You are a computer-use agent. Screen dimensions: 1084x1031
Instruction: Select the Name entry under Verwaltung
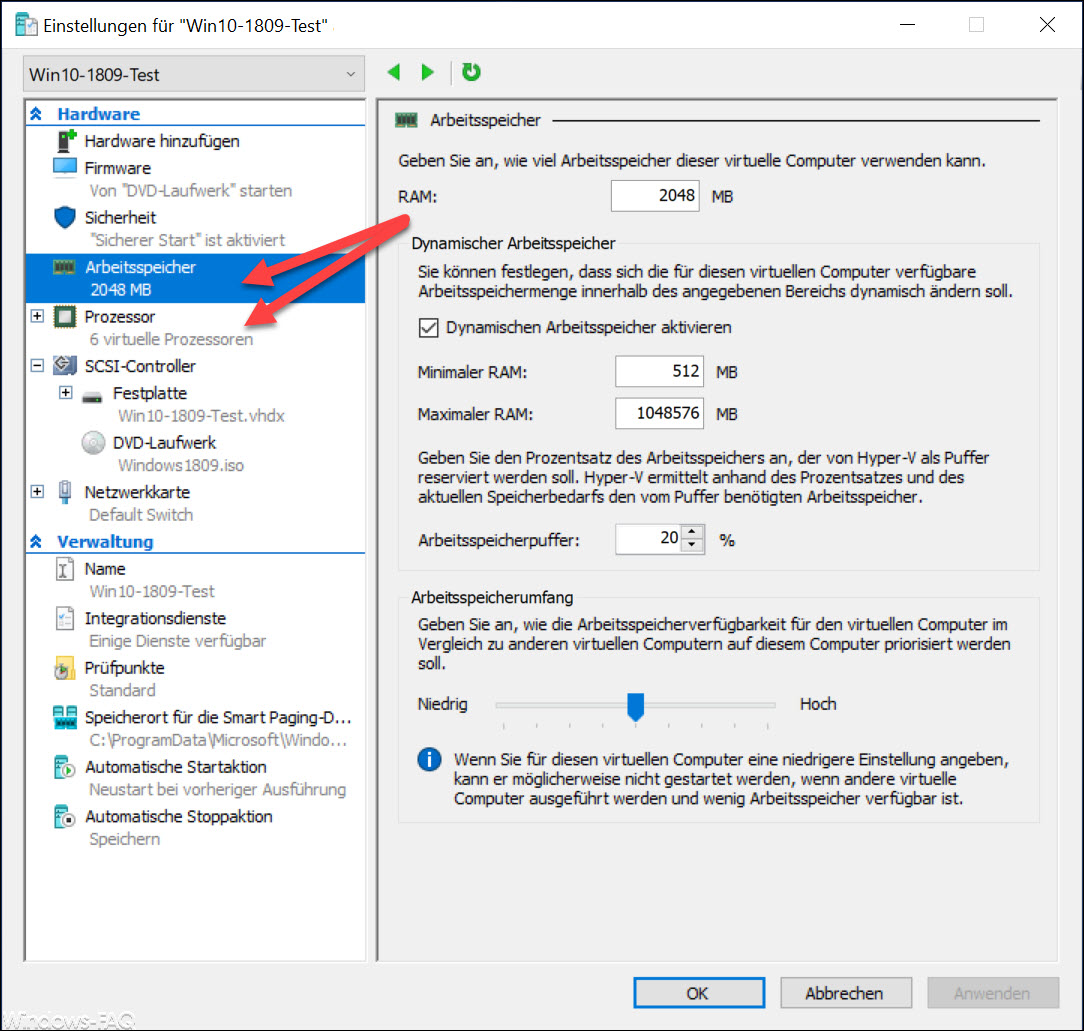coord(105,569)
